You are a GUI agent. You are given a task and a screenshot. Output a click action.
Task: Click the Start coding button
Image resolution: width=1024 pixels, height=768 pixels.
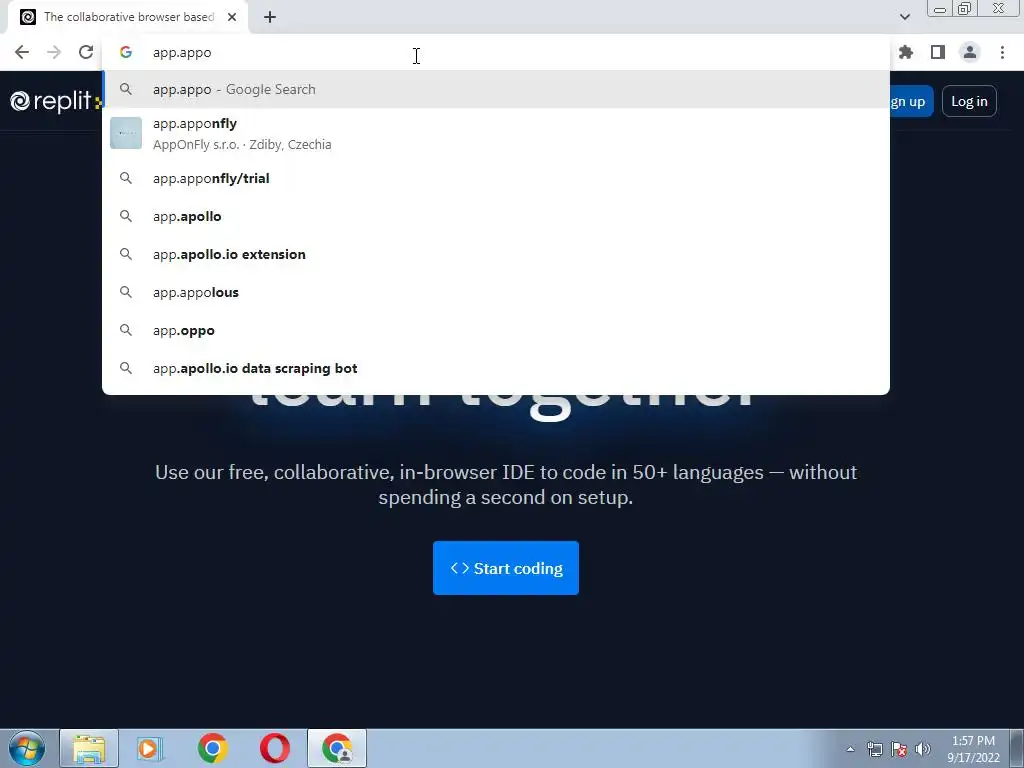pos(505,568)
